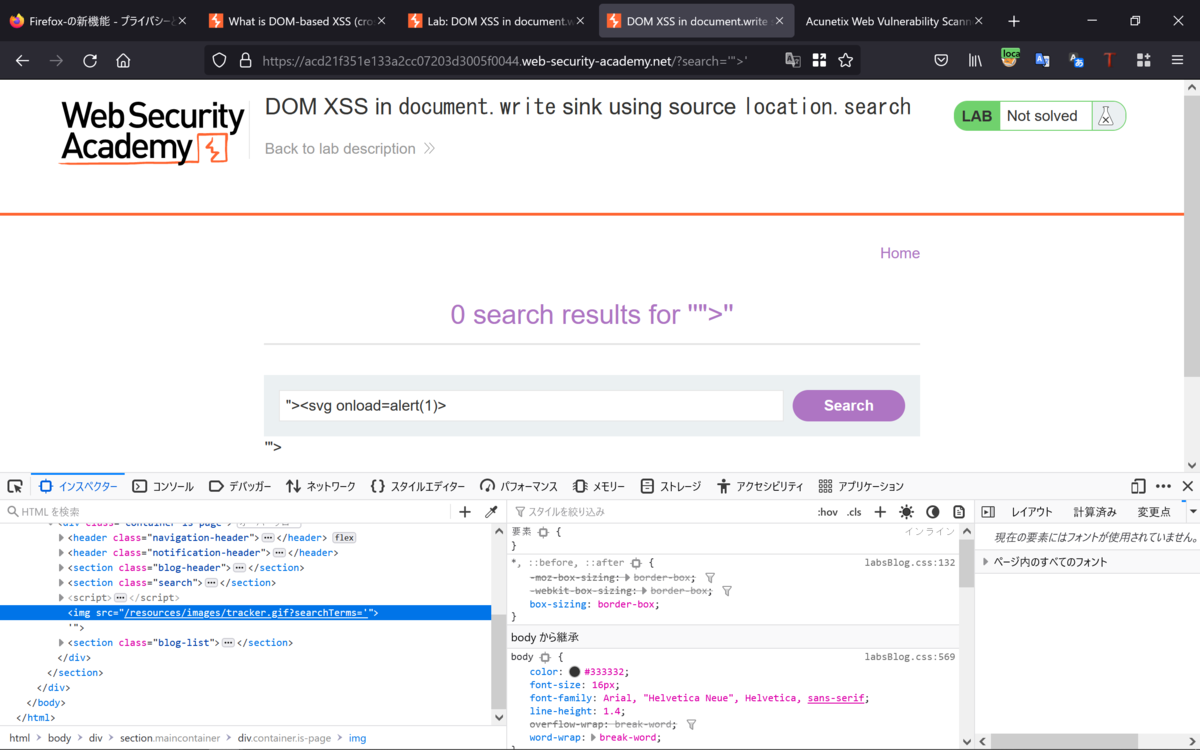The width and height of the screenshot is (1200, 750).
Task: Click the blog search text field
Action: click(531, 405)
